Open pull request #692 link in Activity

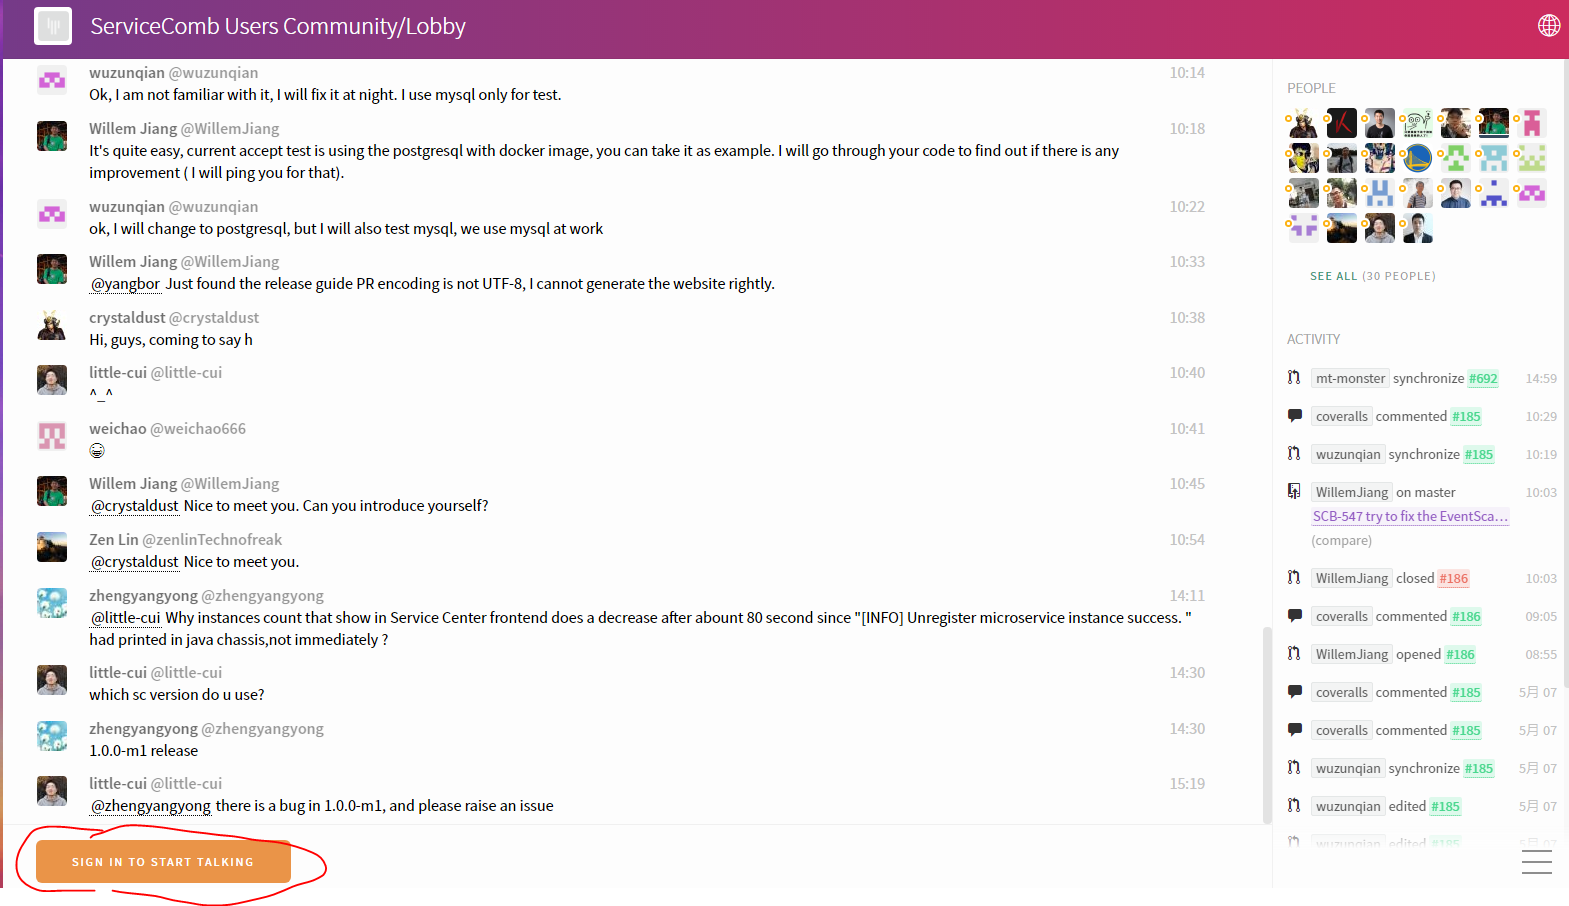tap(1482, 378)
